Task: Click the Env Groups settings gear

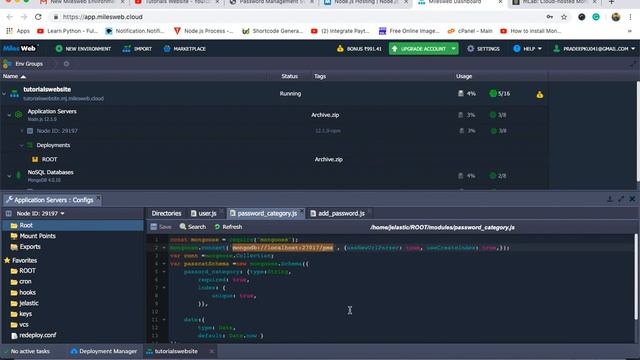Action: pos(66,64)
